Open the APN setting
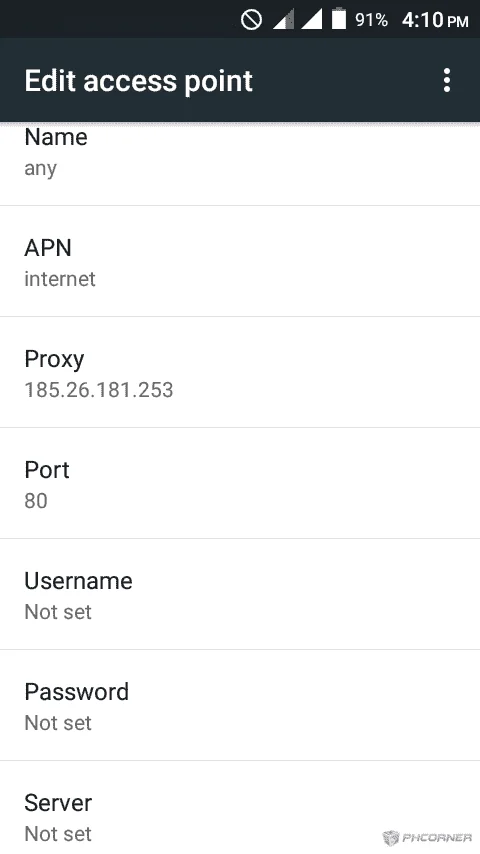 (240, 261)
